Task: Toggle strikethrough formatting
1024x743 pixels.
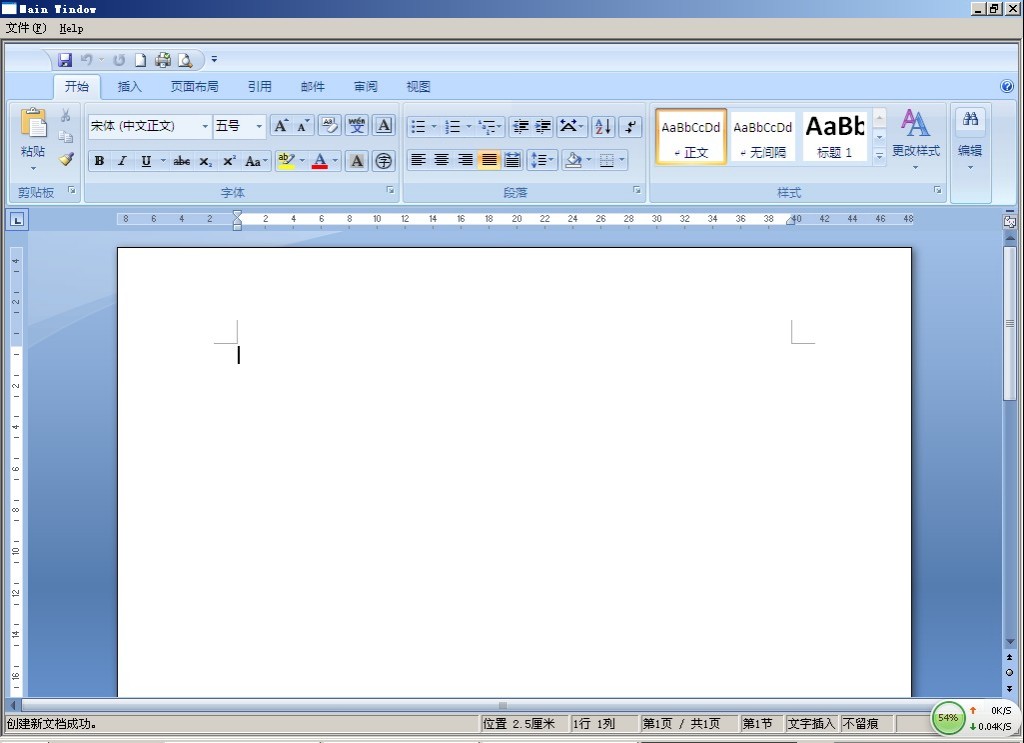Action: [x=181, y=161]
